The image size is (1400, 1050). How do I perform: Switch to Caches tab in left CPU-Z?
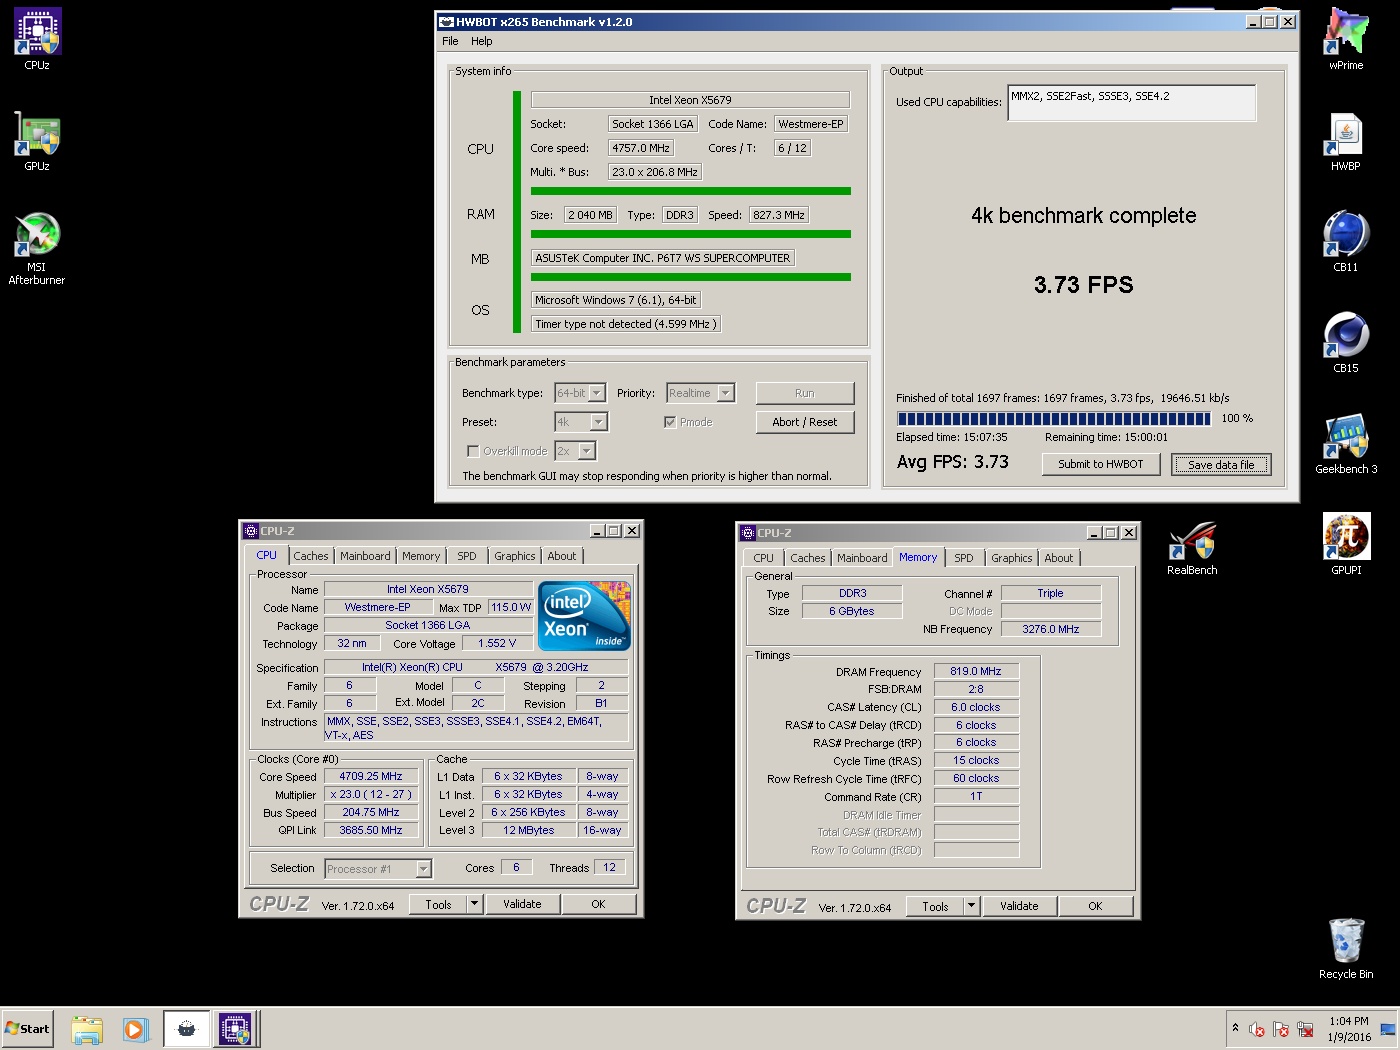(310, 556)
